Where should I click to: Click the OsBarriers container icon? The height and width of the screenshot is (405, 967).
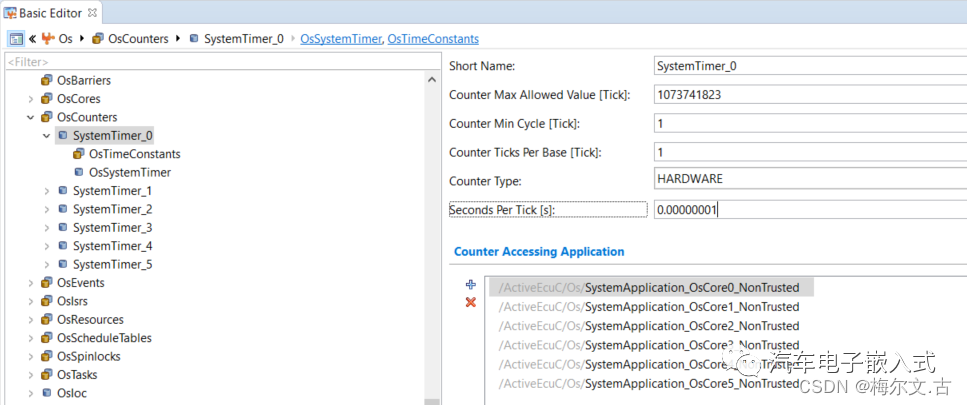(47, 80)
